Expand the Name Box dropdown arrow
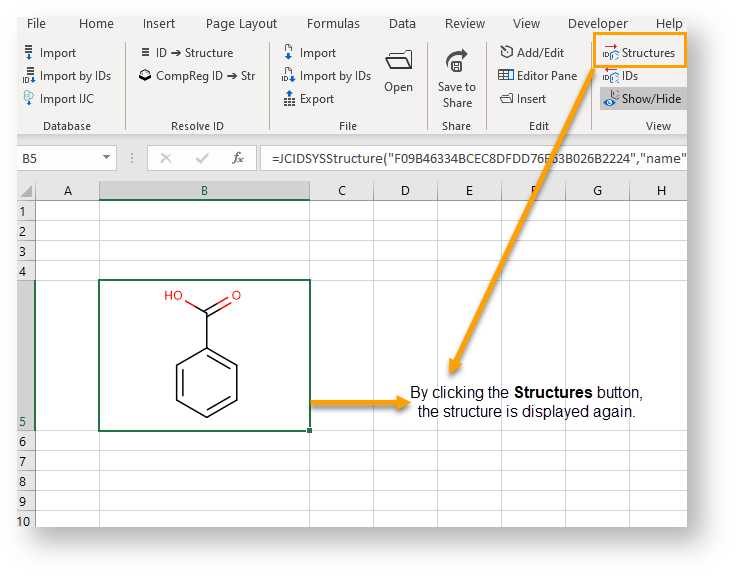The width and height of the screenshot is (735, 575). click(107, 158)
